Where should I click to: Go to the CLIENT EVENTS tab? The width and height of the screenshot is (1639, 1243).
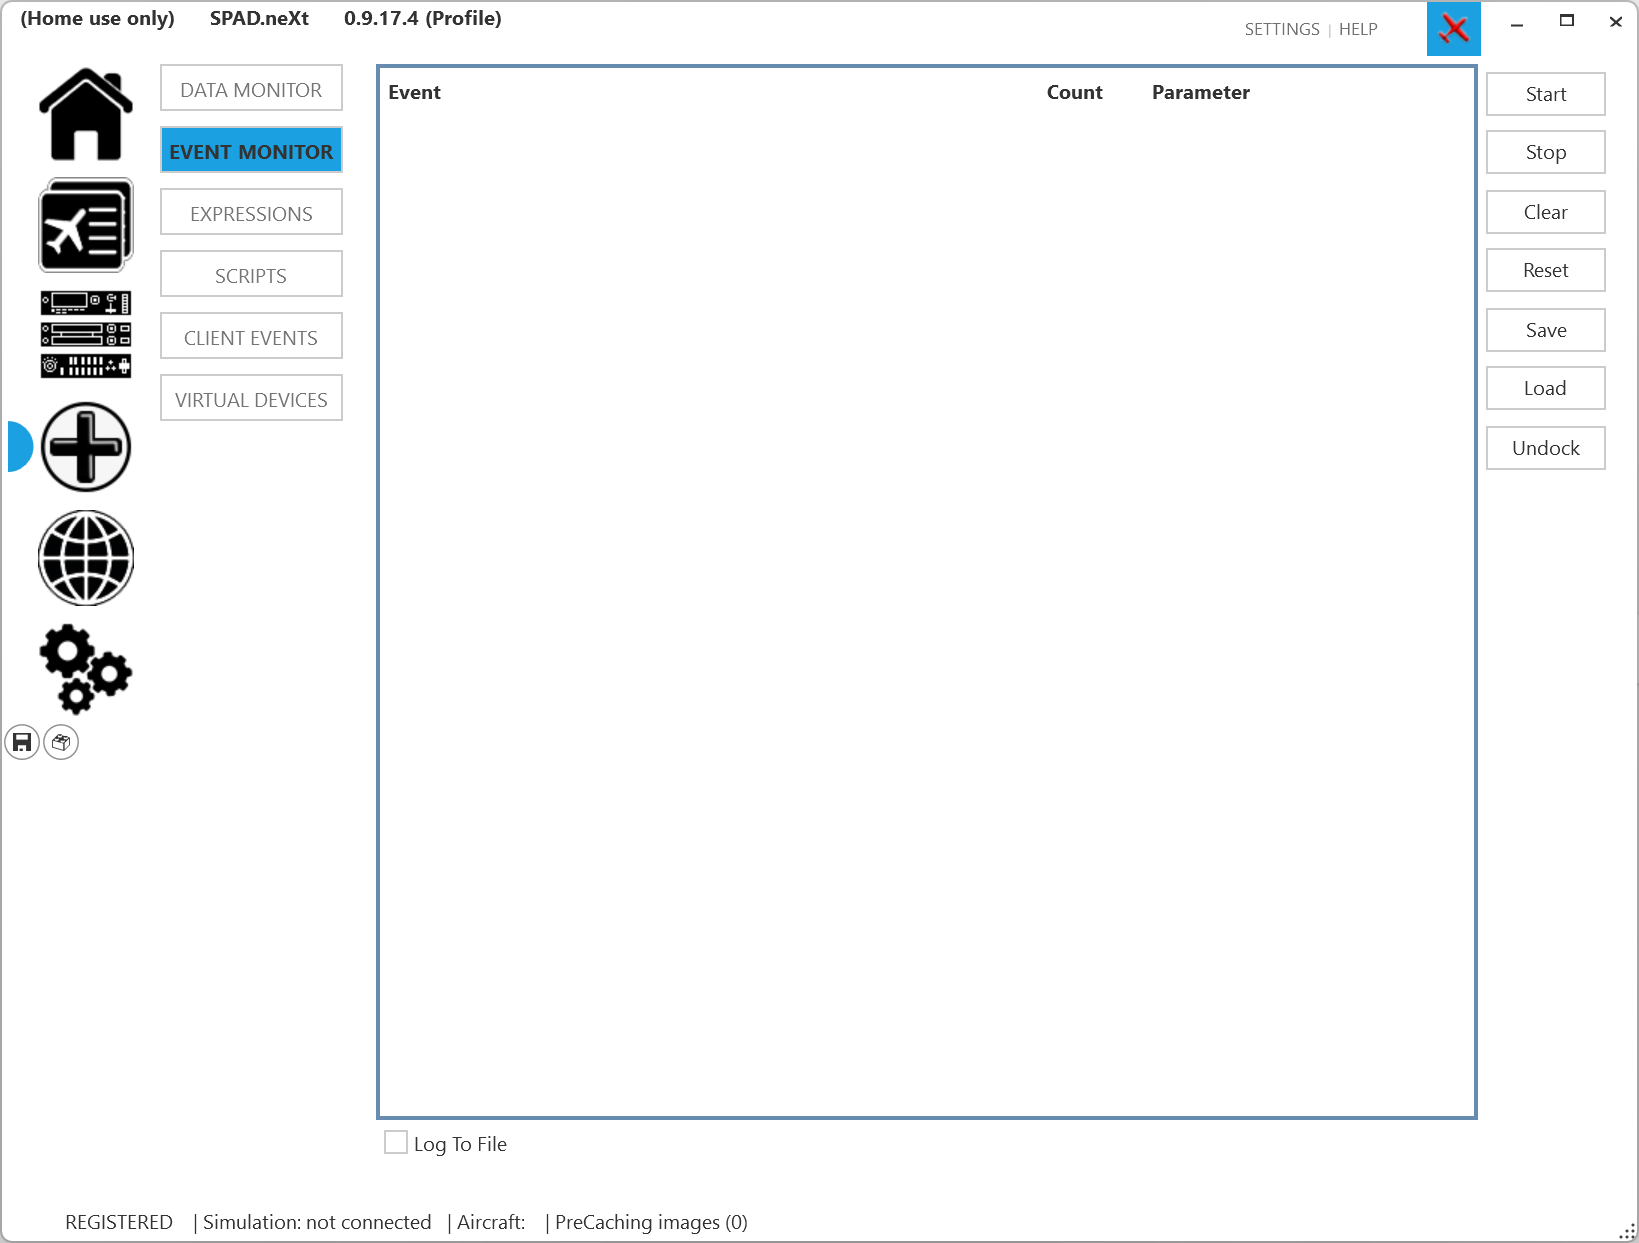coord(251,336)
